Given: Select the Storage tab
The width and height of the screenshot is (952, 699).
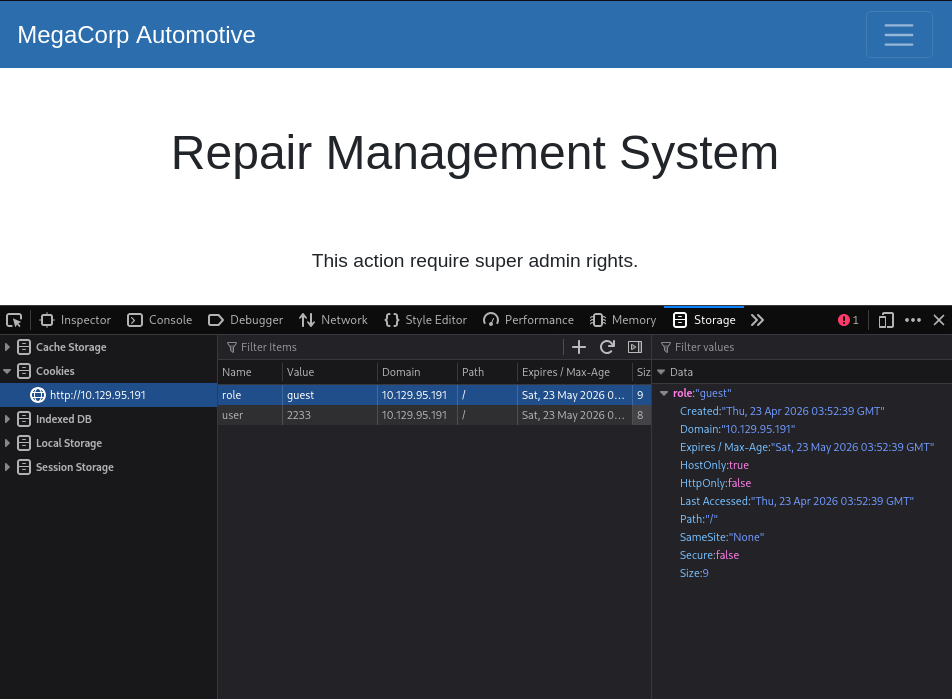Looking at the screenshot, I should point(704,320).
